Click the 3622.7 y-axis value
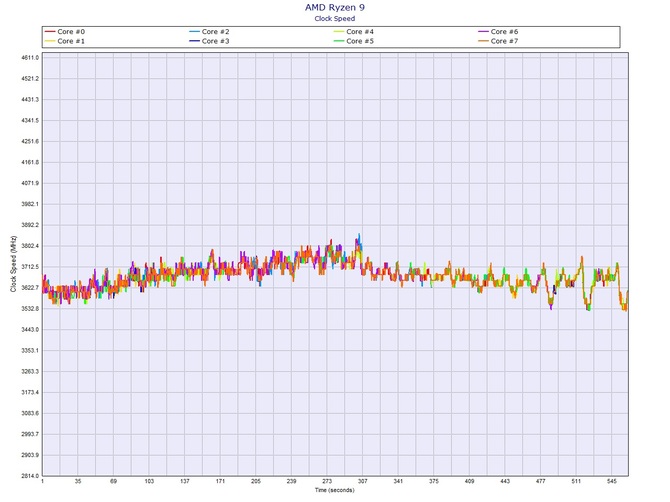 pyautogui.click(x=30, y=288)
